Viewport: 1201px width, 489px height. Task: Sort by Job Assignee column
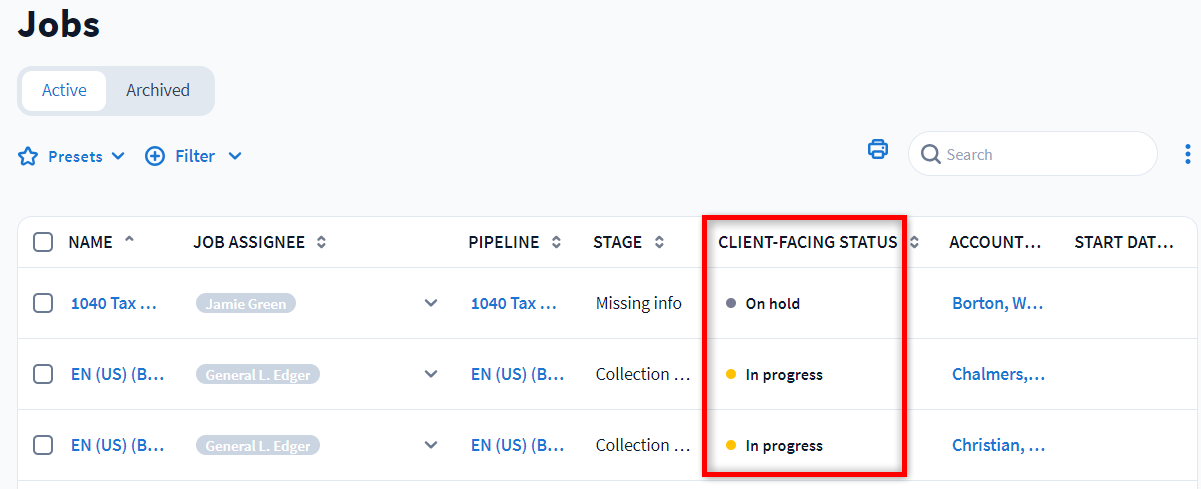tap(321, 242)
